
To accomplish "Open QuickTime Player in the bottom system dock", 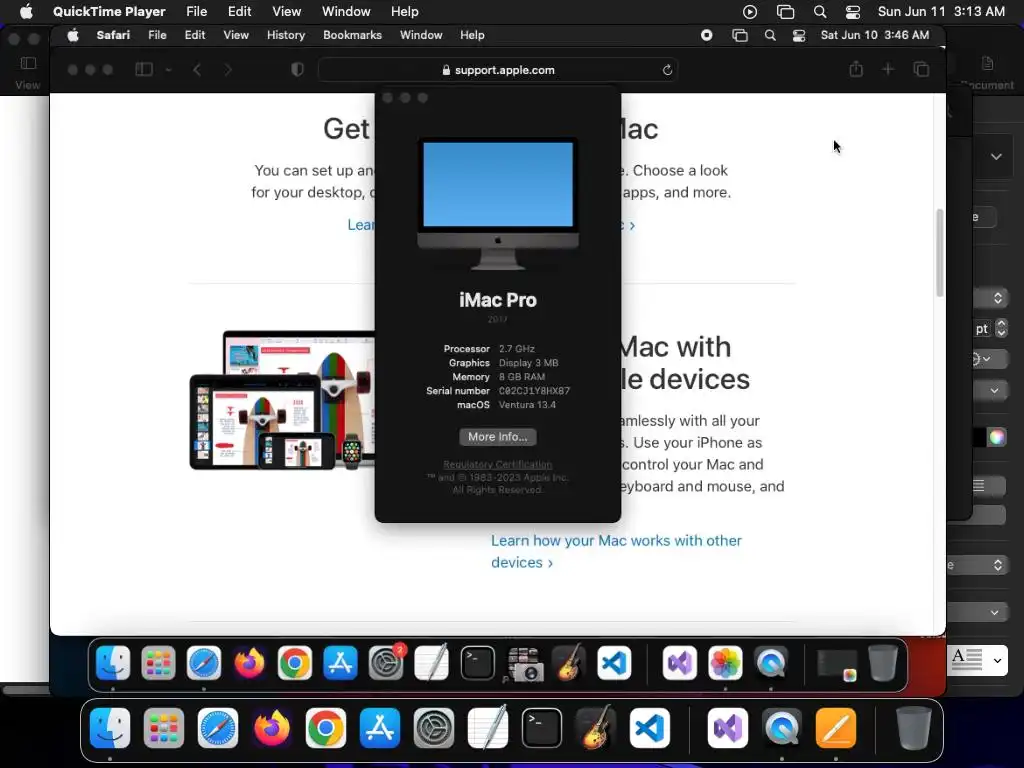I will [782, 728].
